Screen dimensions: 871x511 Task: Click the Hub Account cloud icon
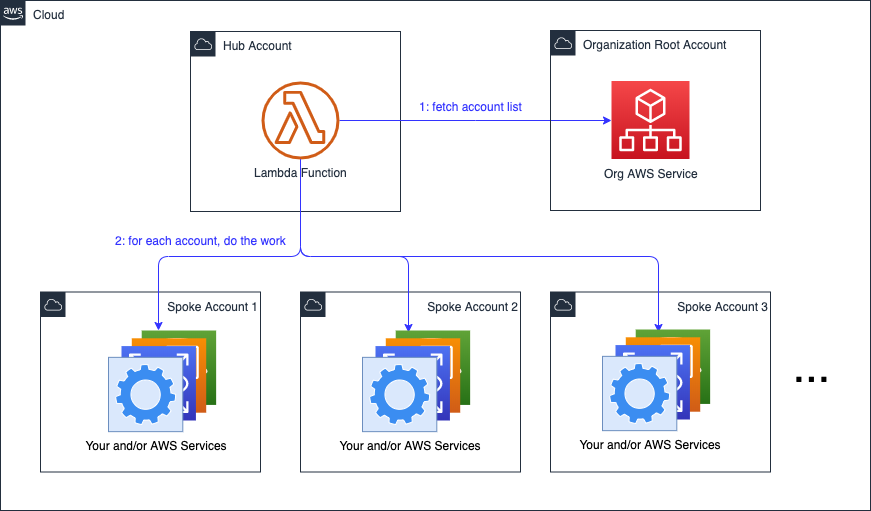203,44
